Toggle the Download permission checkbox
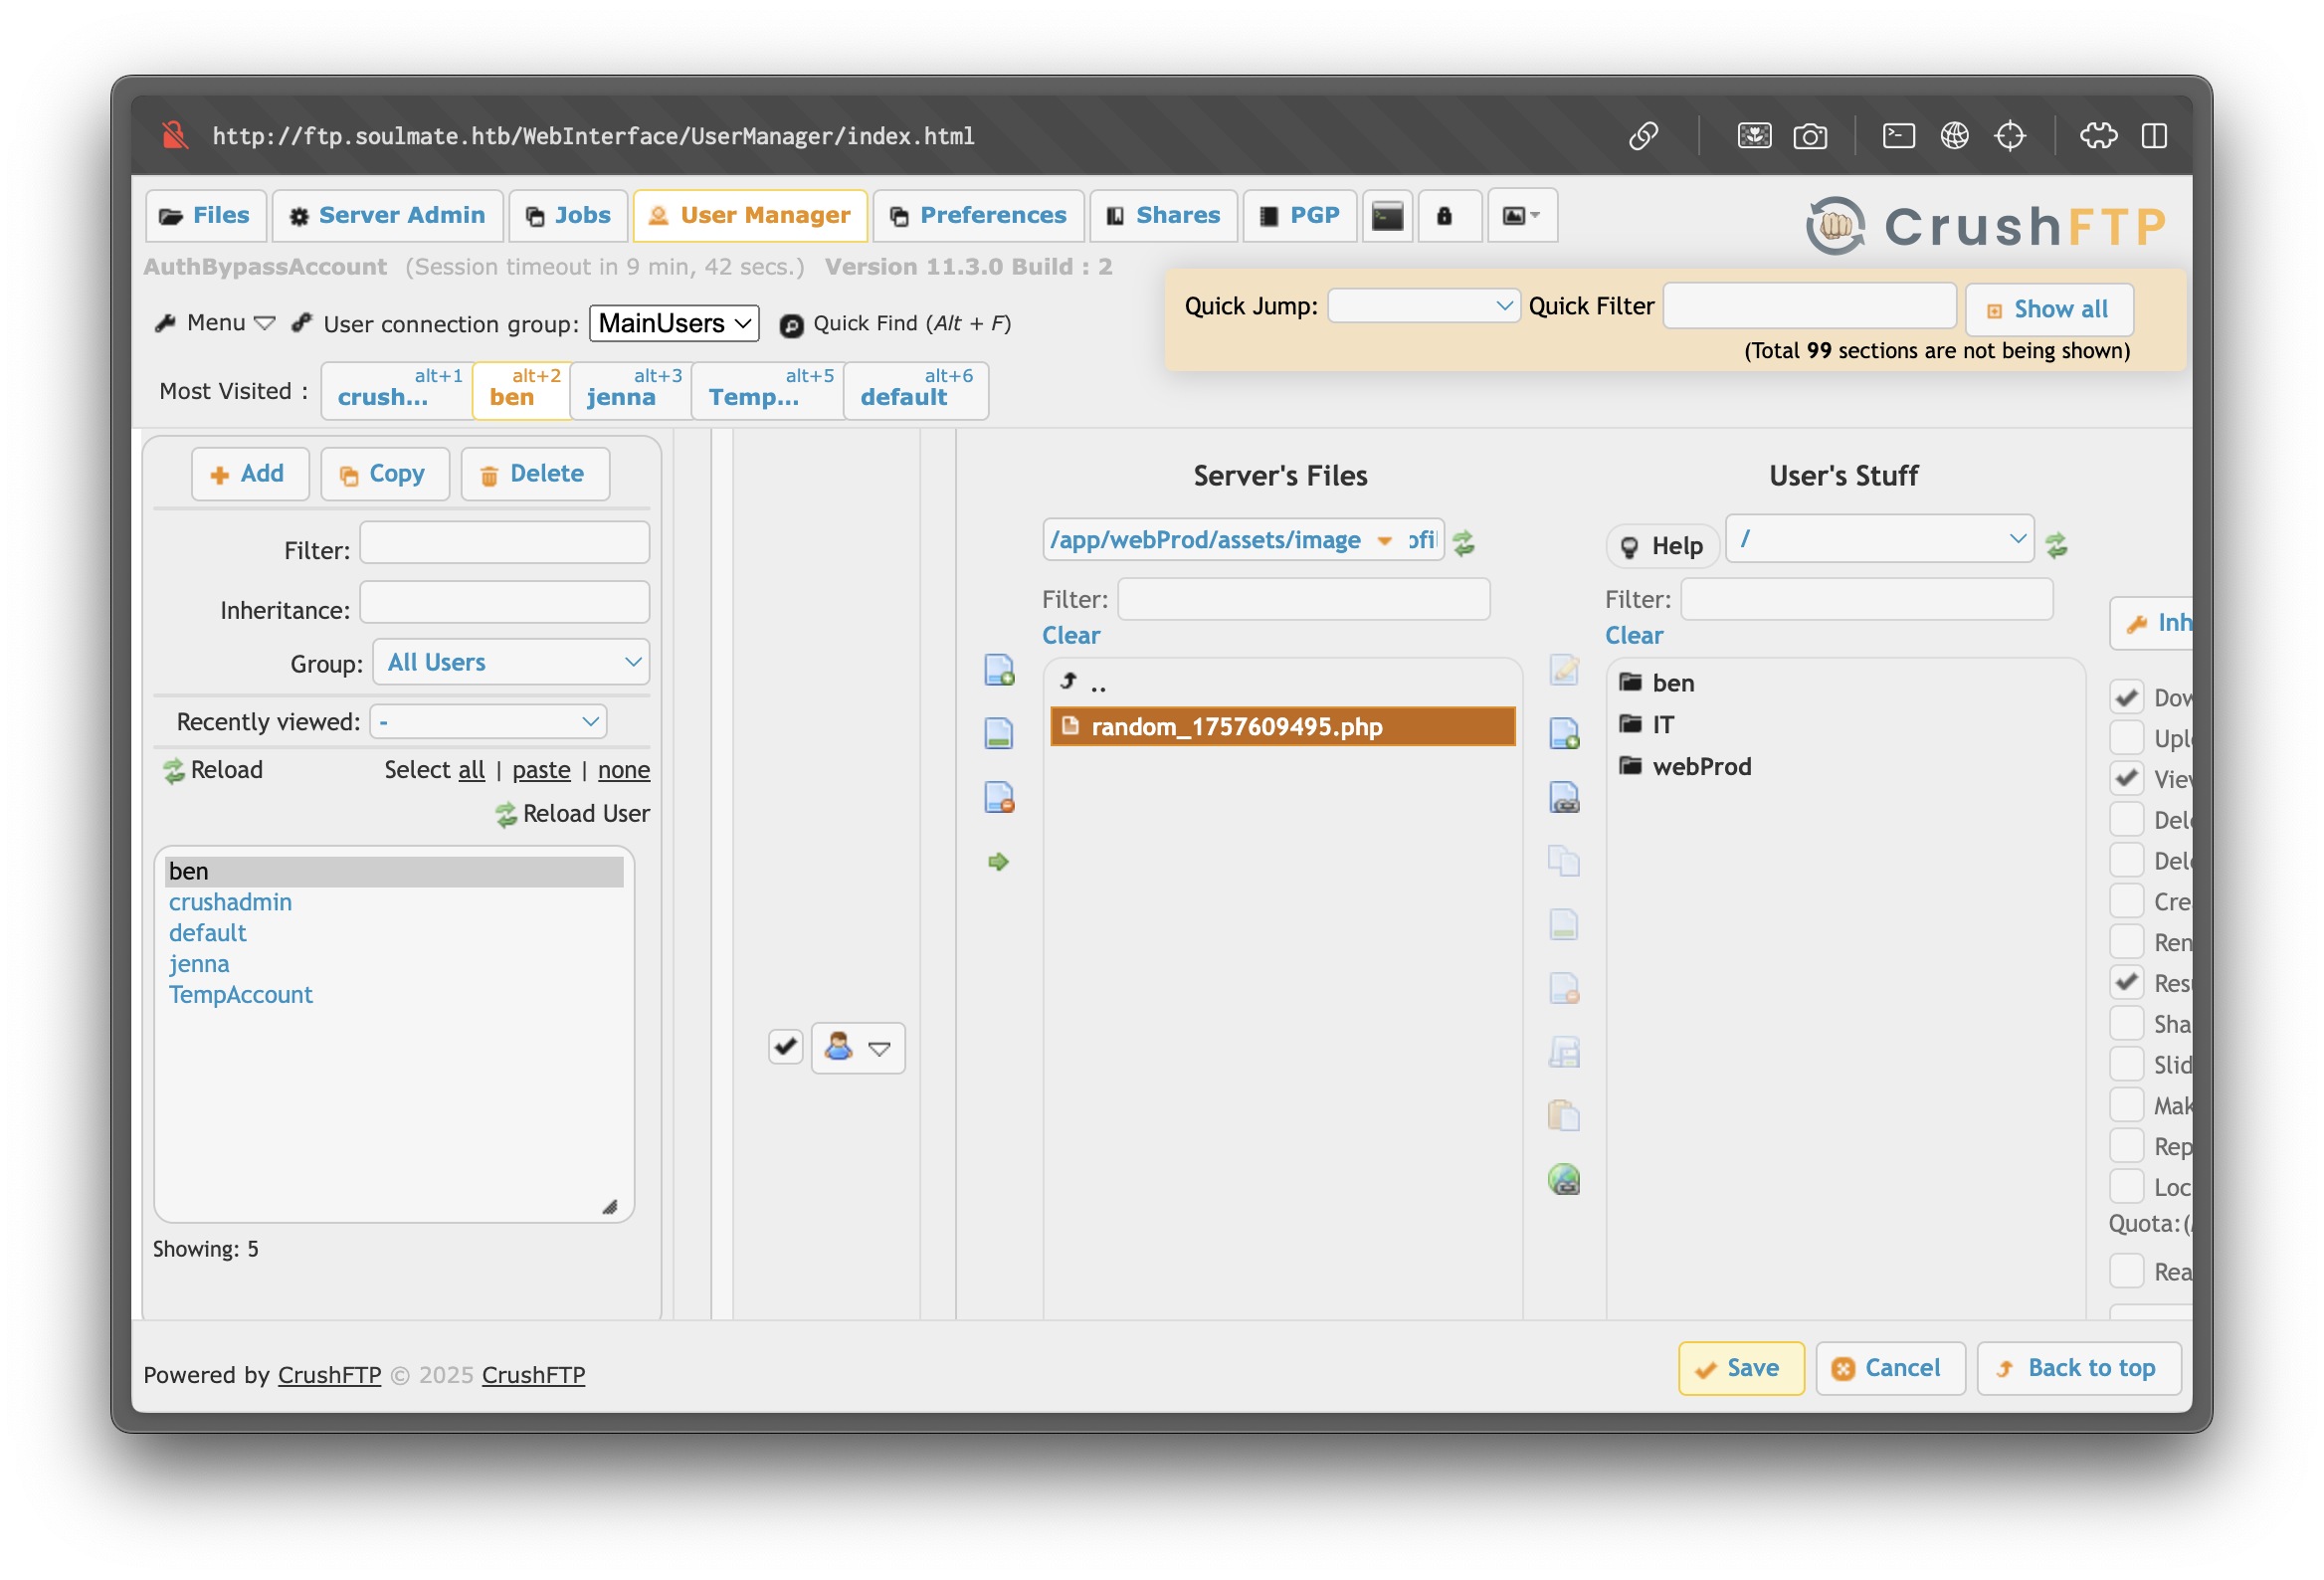This screenshot has width=2324, height=1580. click(2126, 697)
